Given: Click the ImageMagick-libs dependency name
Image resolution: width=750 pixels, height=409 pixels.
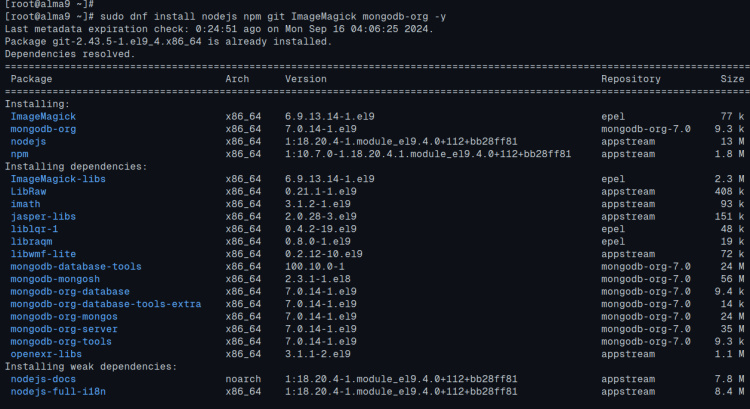Looking at the screenshot, I should [x=55, y=179].
